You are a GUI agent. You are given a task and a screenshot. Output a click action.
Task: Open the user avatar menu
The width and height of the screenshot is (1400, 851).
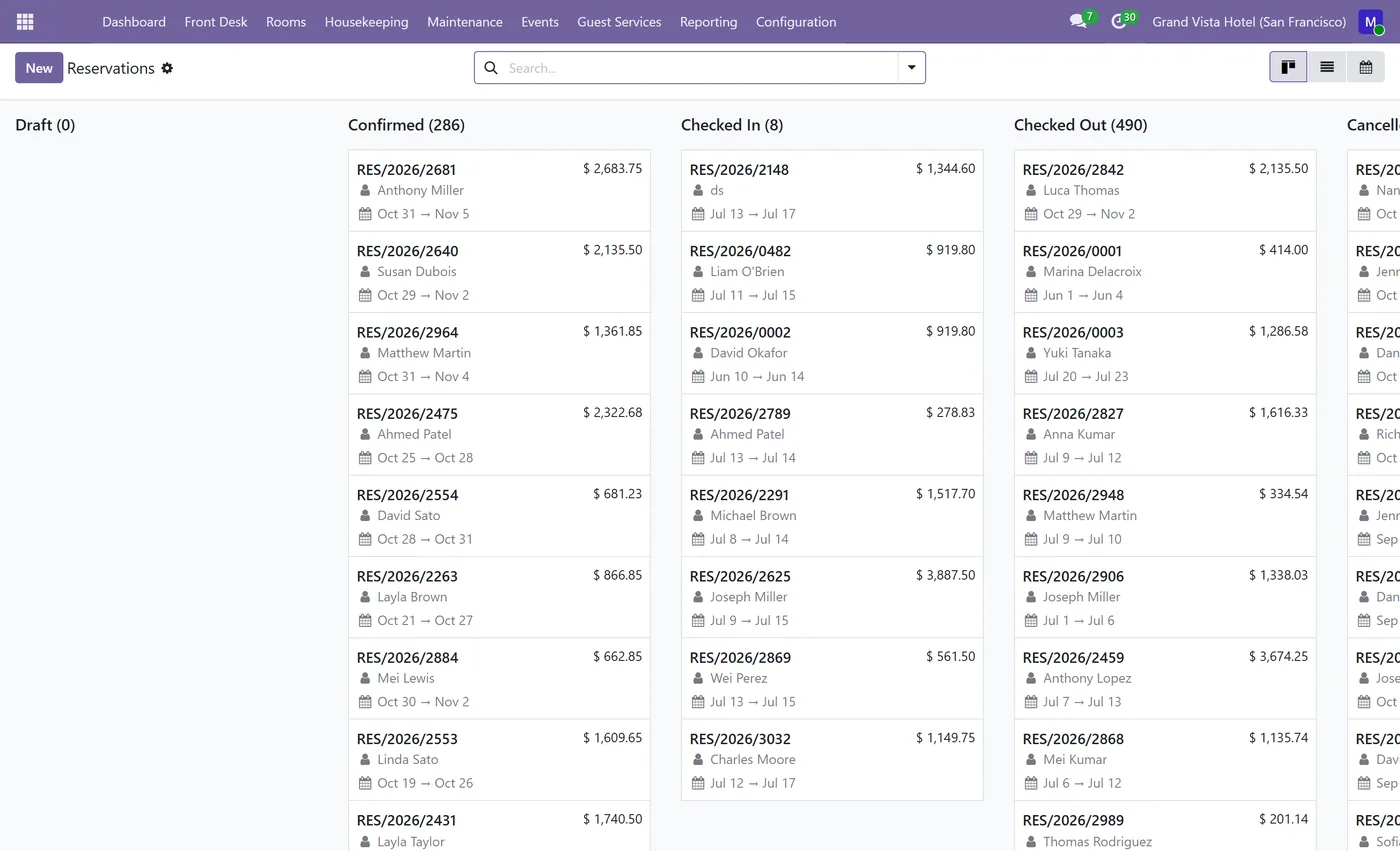[x=1370, y=21]
